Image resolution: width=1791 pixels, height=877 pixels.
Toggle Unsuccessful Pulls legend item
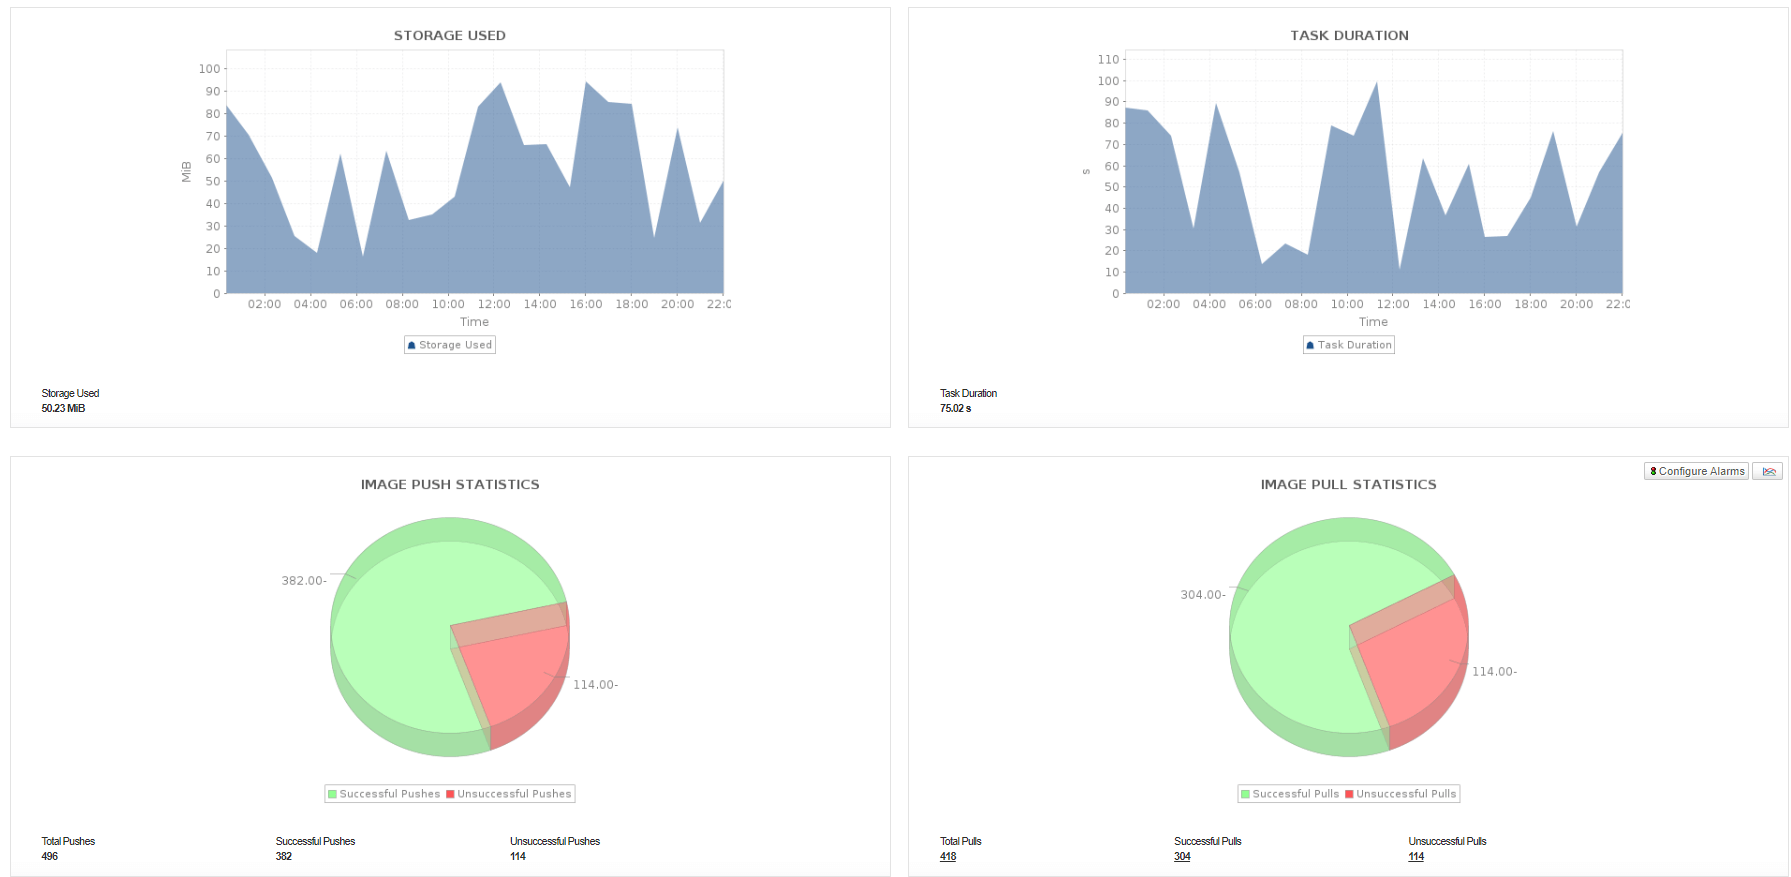(1401, 794)
